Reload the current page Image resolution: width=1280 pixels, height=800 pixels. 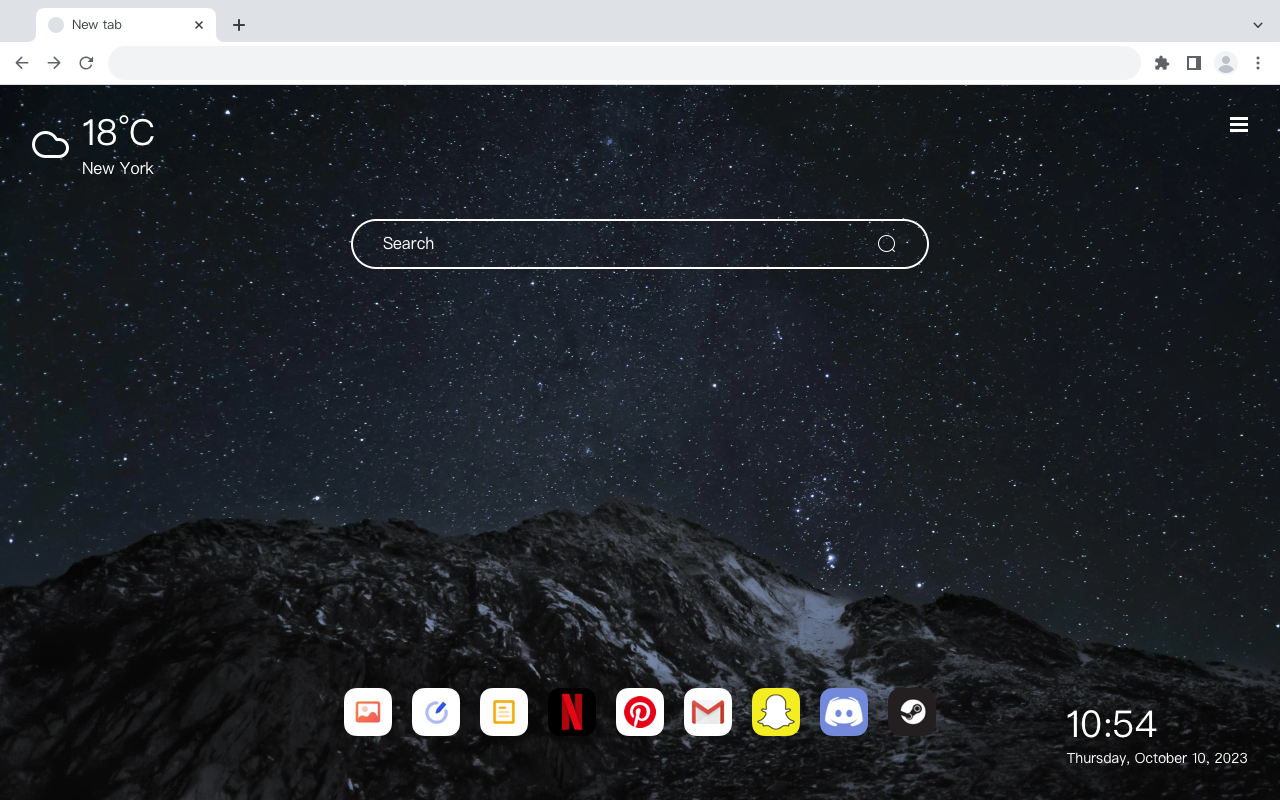(x=86, y=63)
